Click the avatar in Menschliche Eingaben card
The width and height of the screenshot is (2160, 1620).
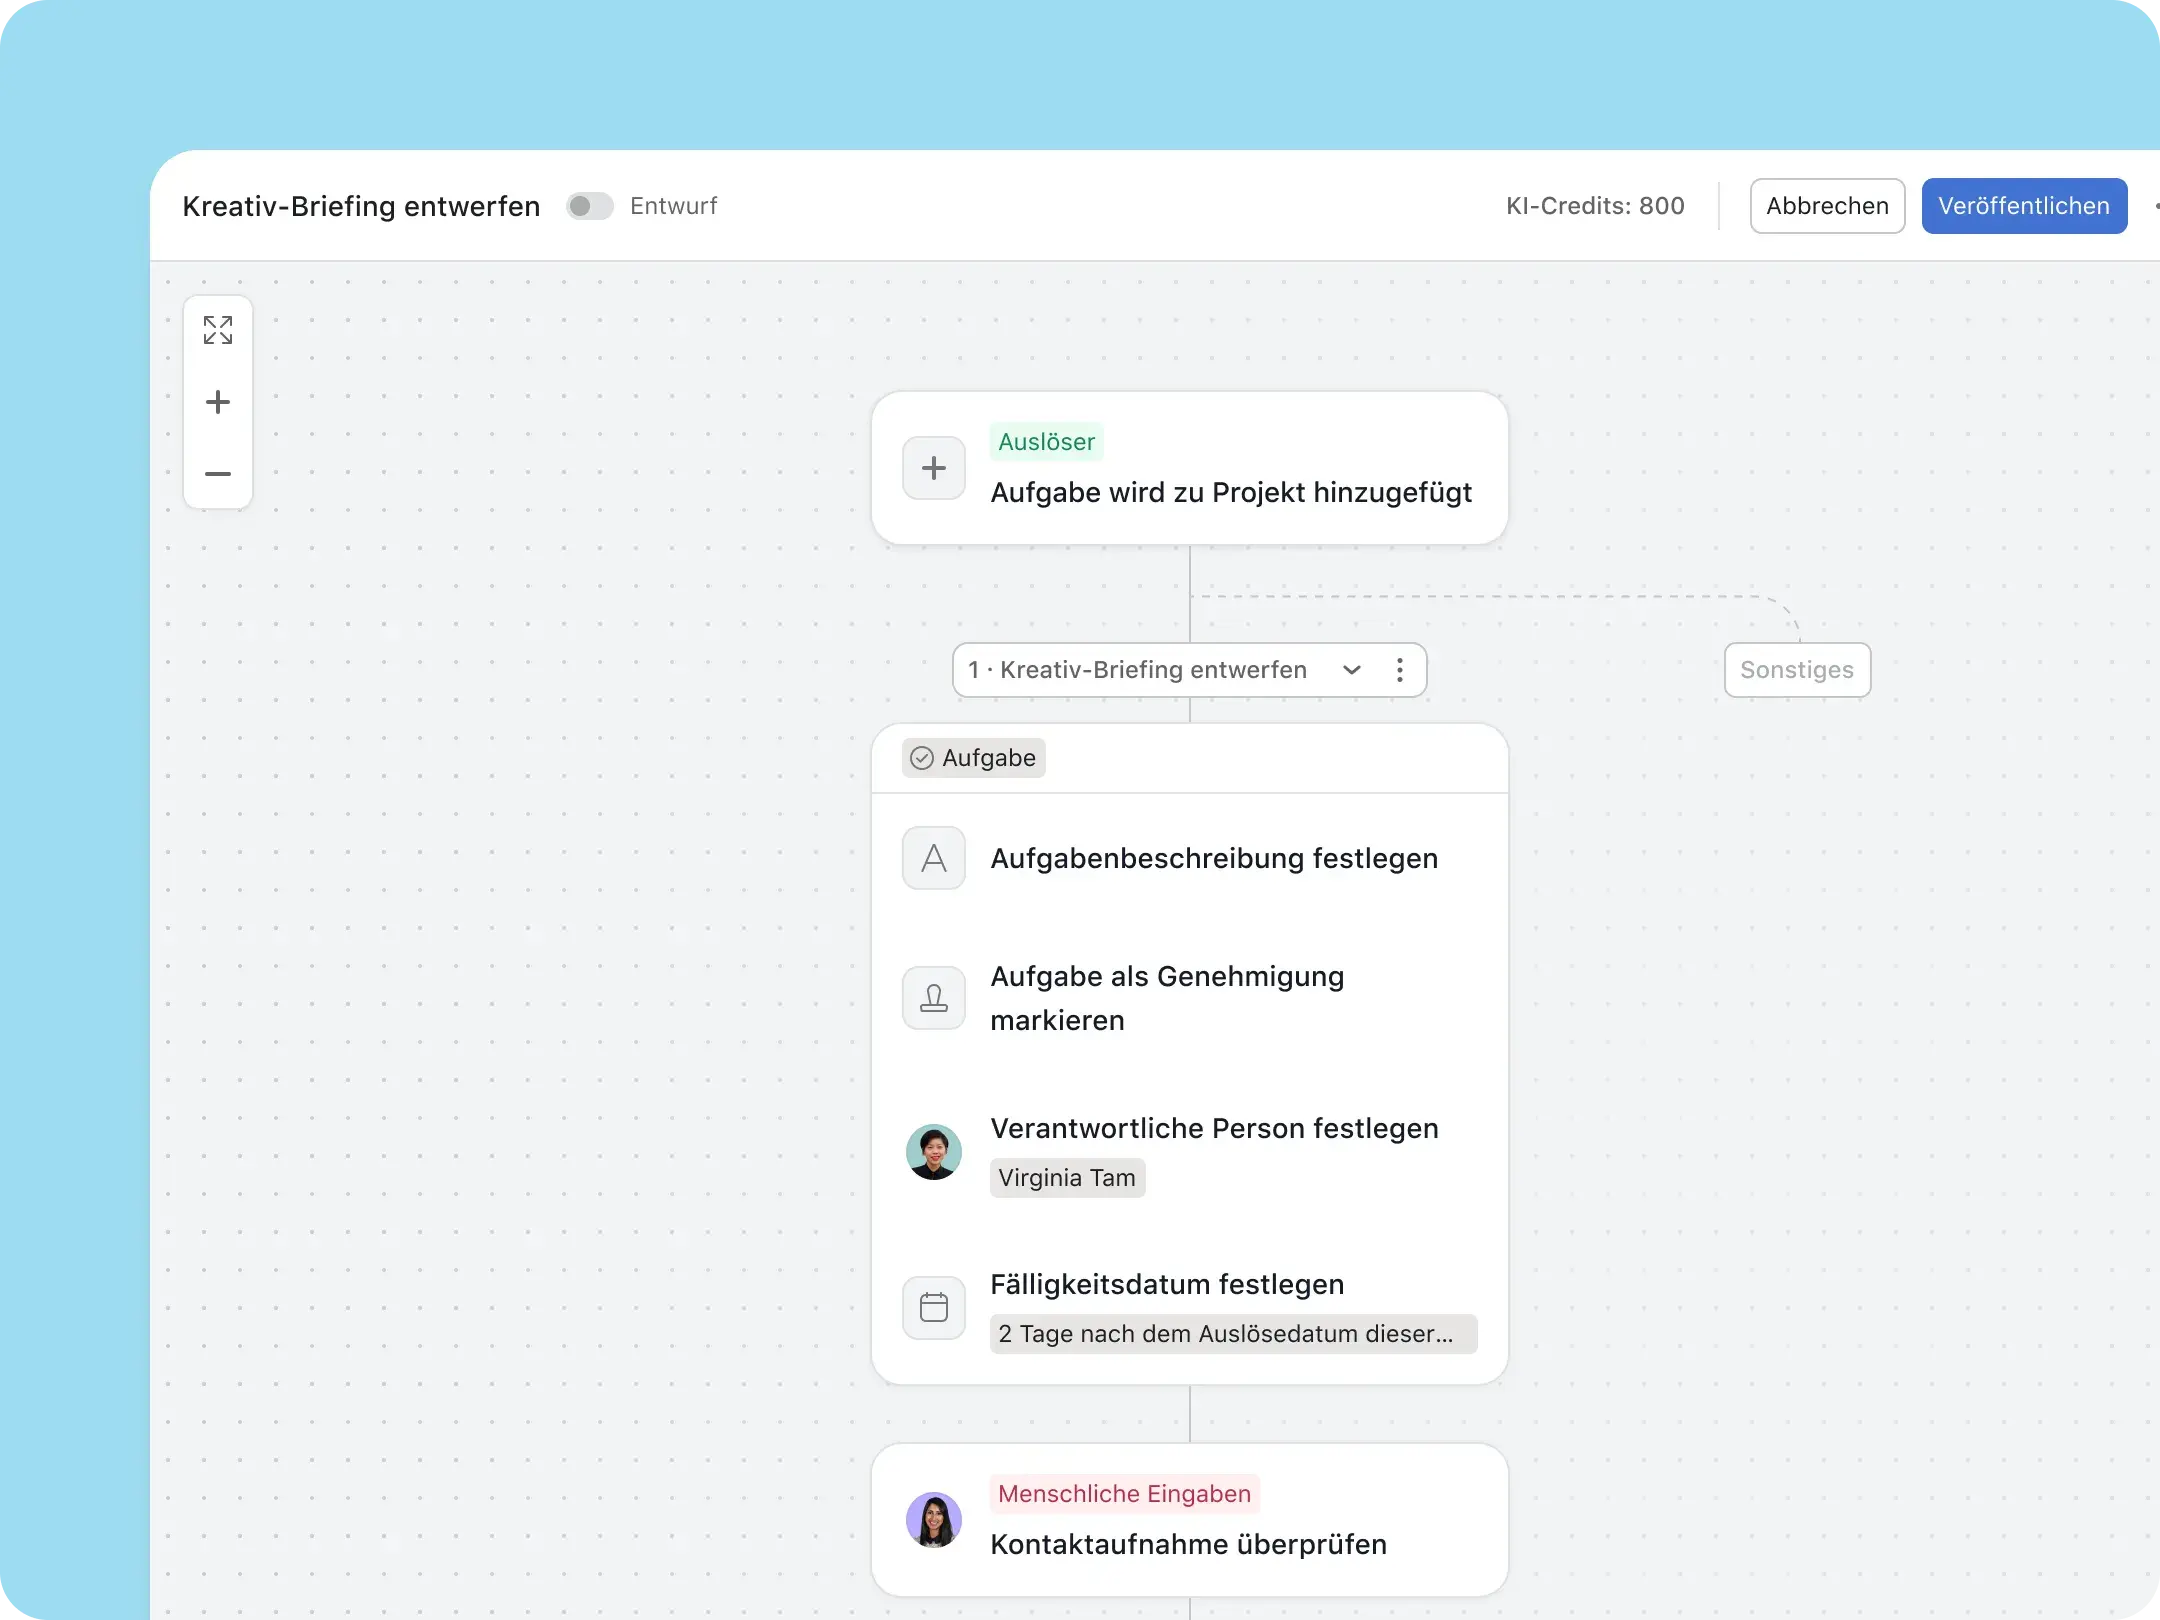click(934, 1520)
